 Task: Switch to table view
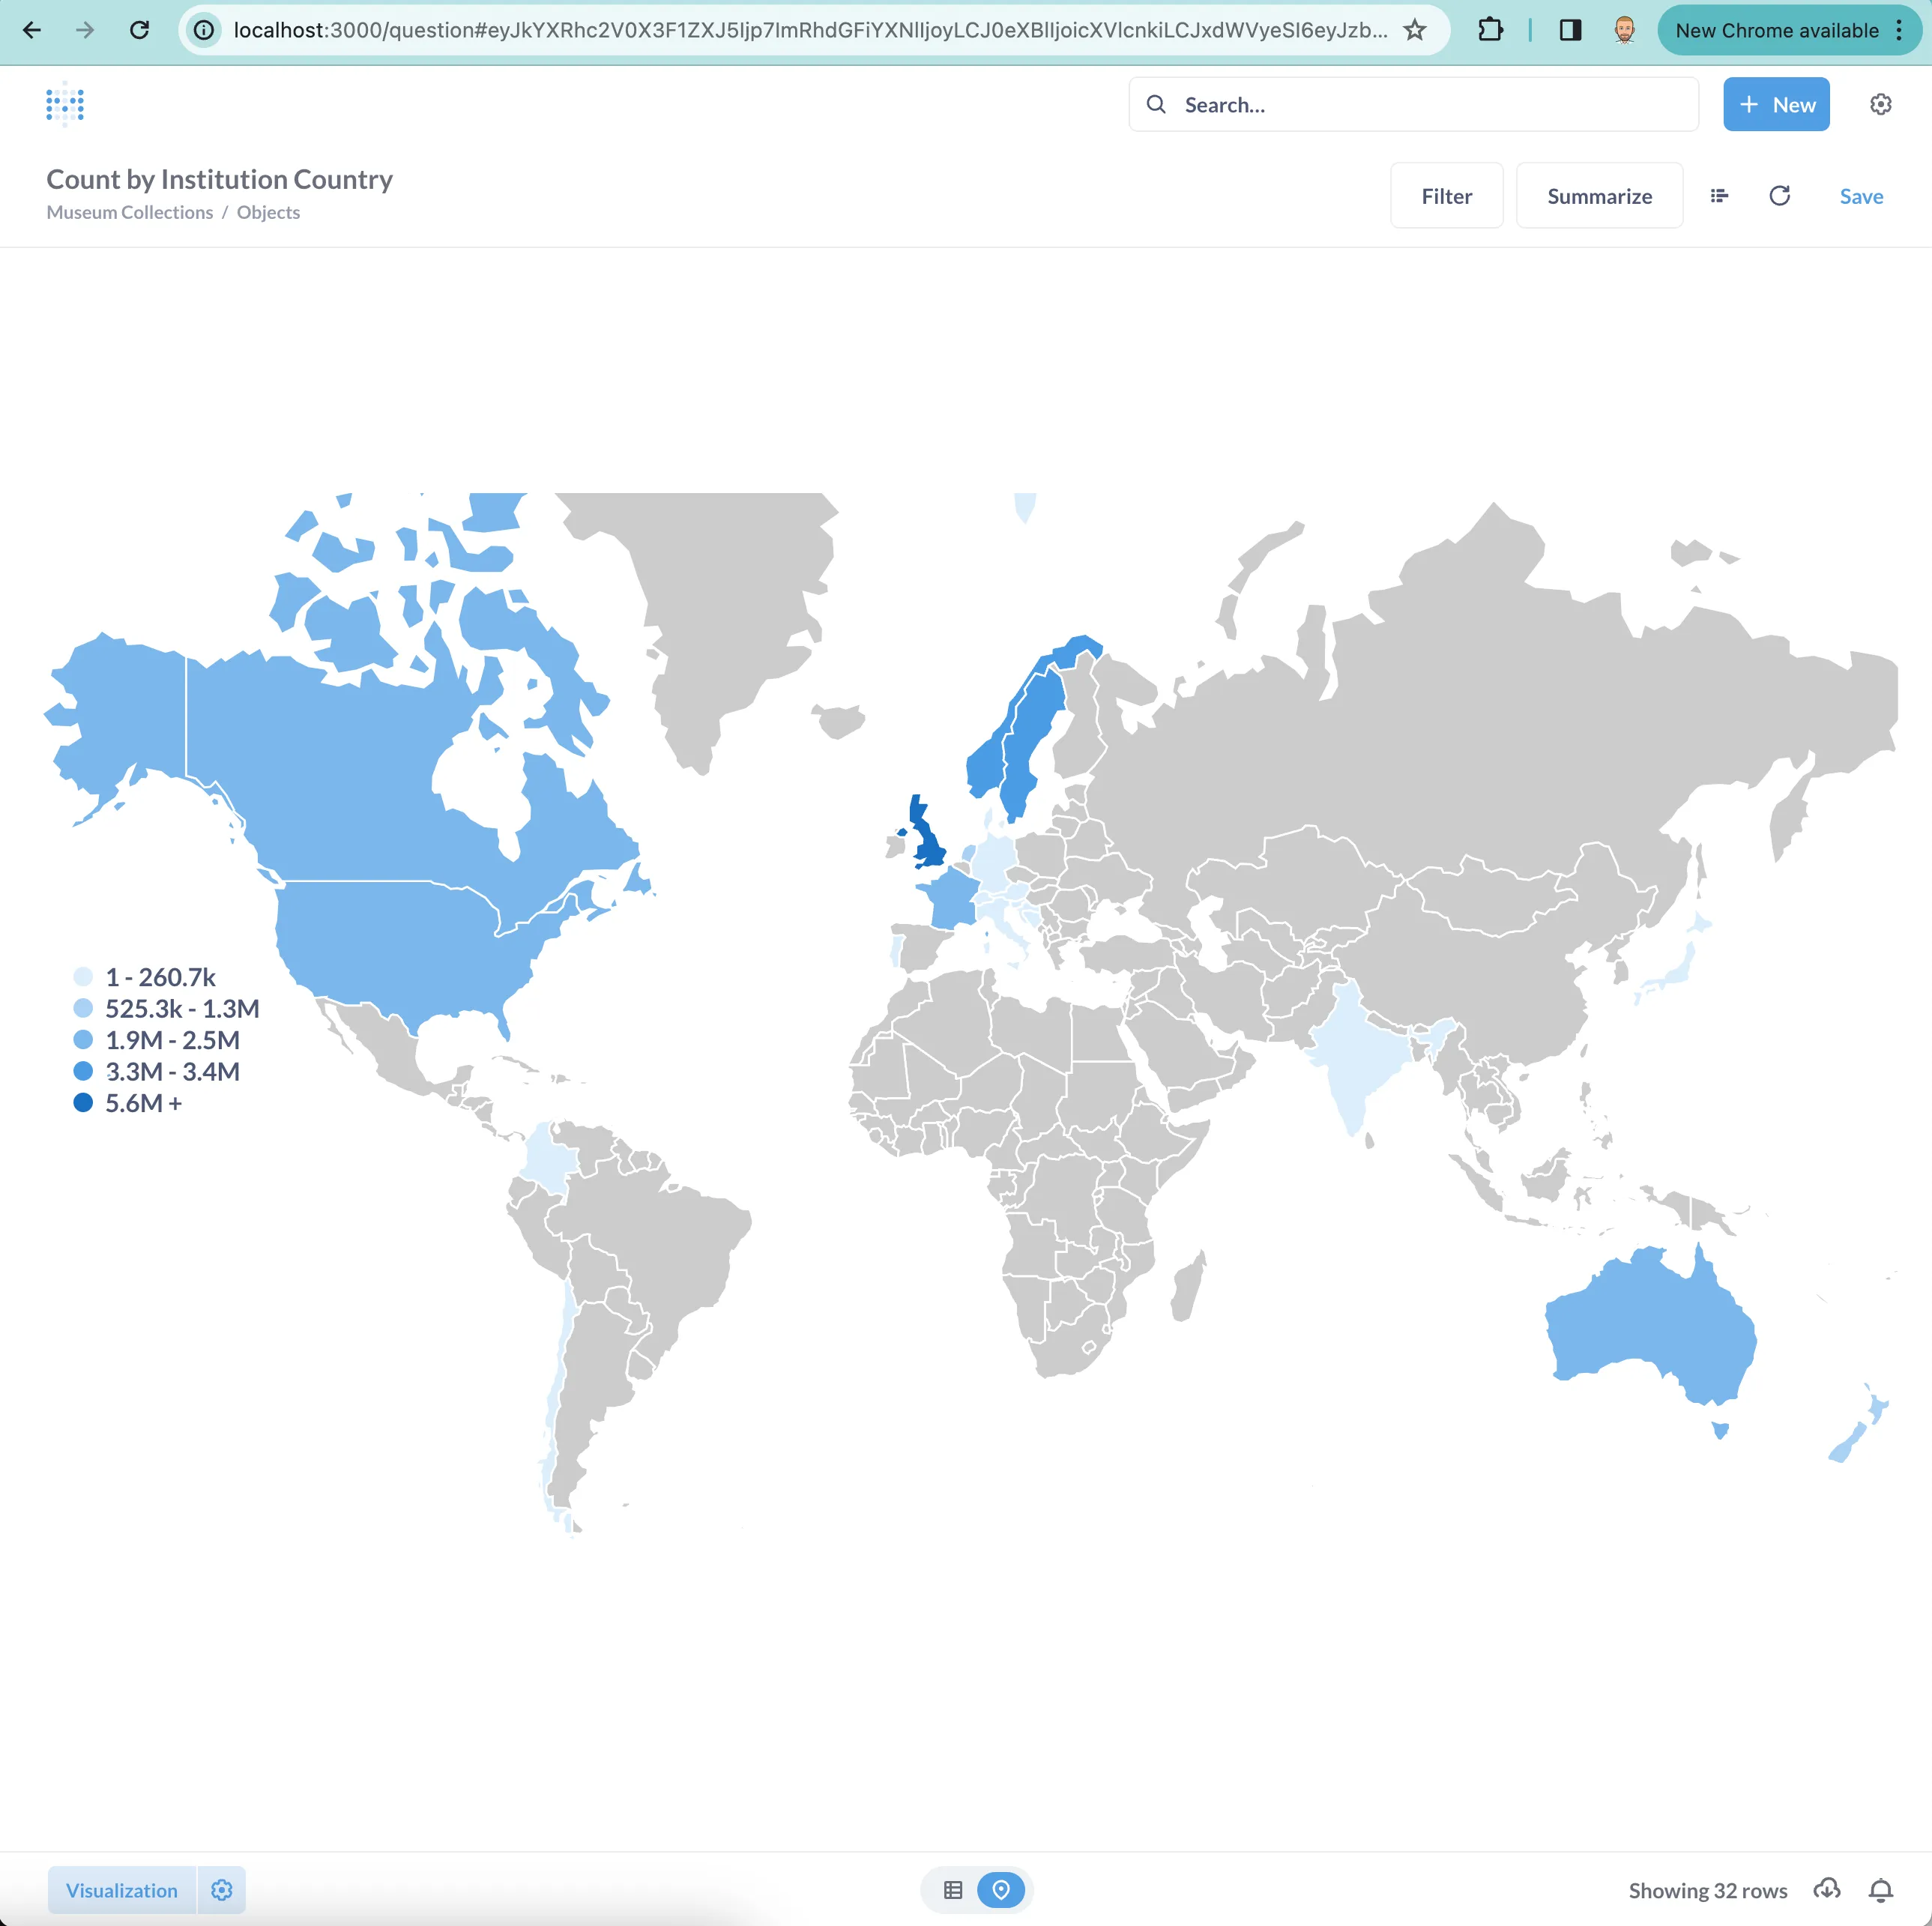click(952, 1890)
